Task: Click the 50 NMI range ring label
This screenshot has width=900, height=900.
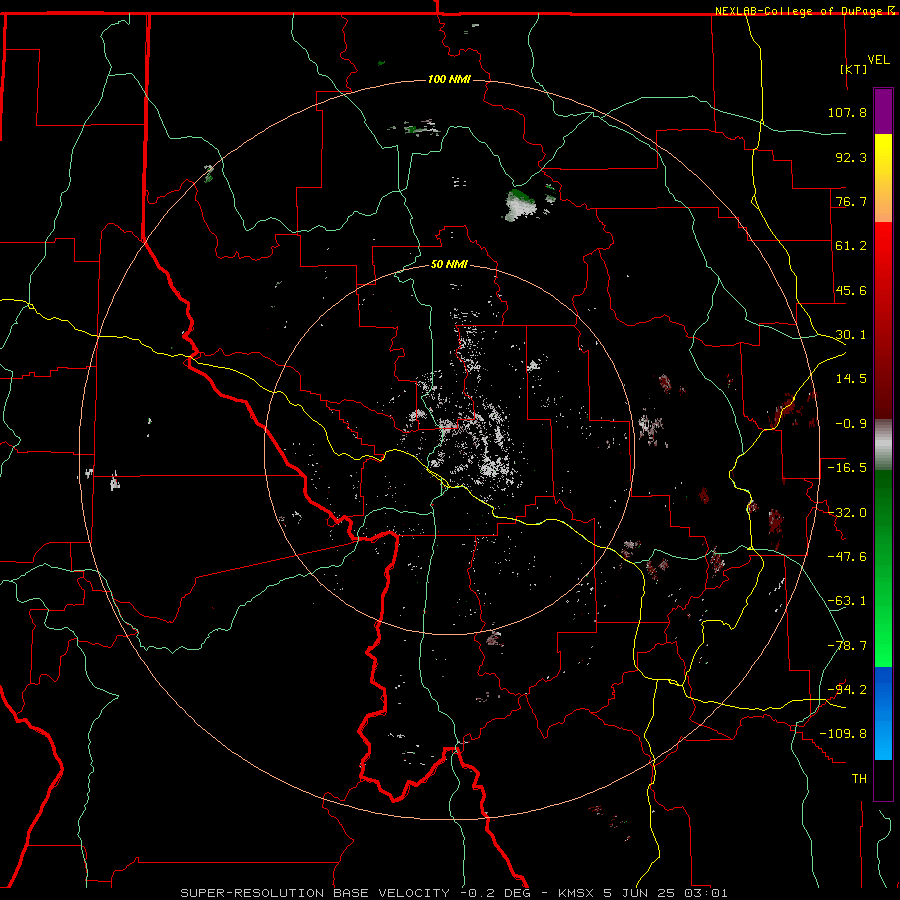Action: tap(449, 265)
